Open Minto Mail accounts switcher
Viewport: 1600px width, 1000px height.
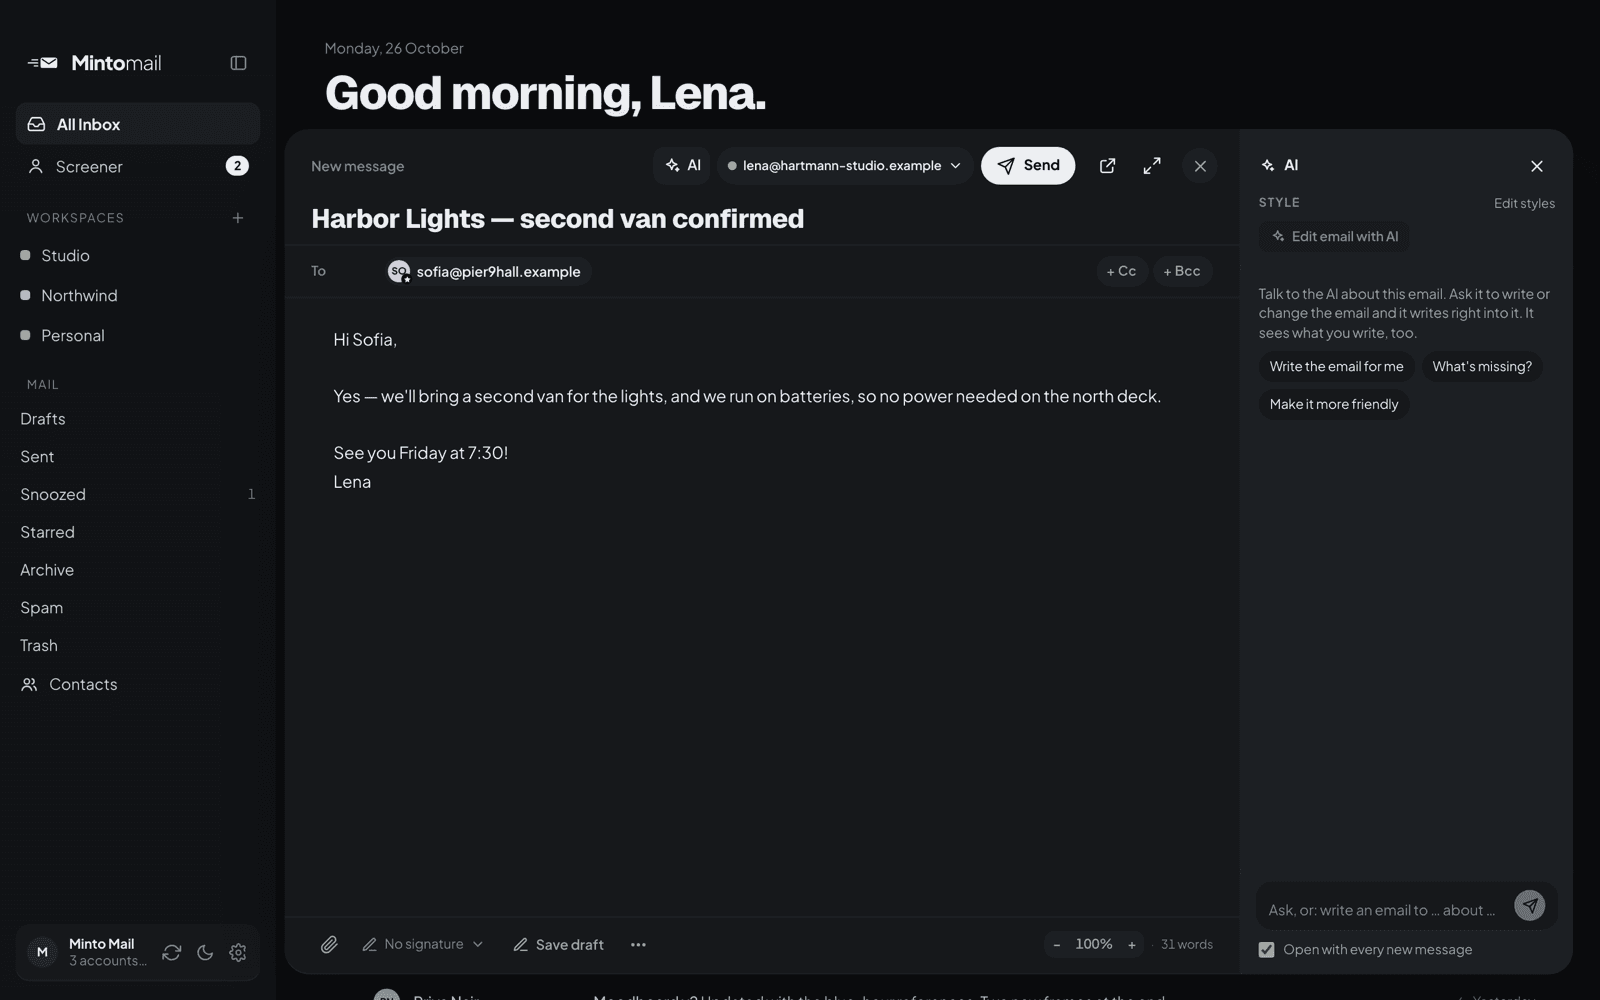click(88, 952)
